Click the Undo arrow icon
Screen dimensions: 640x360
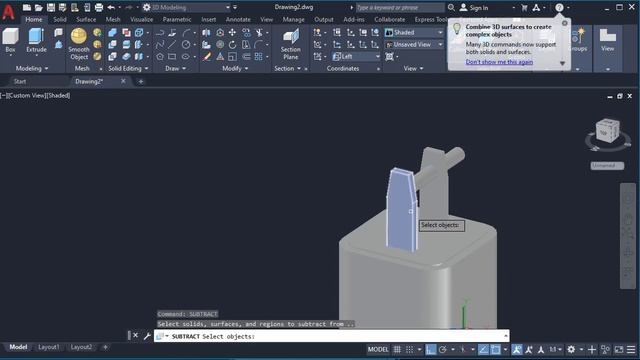111,7
